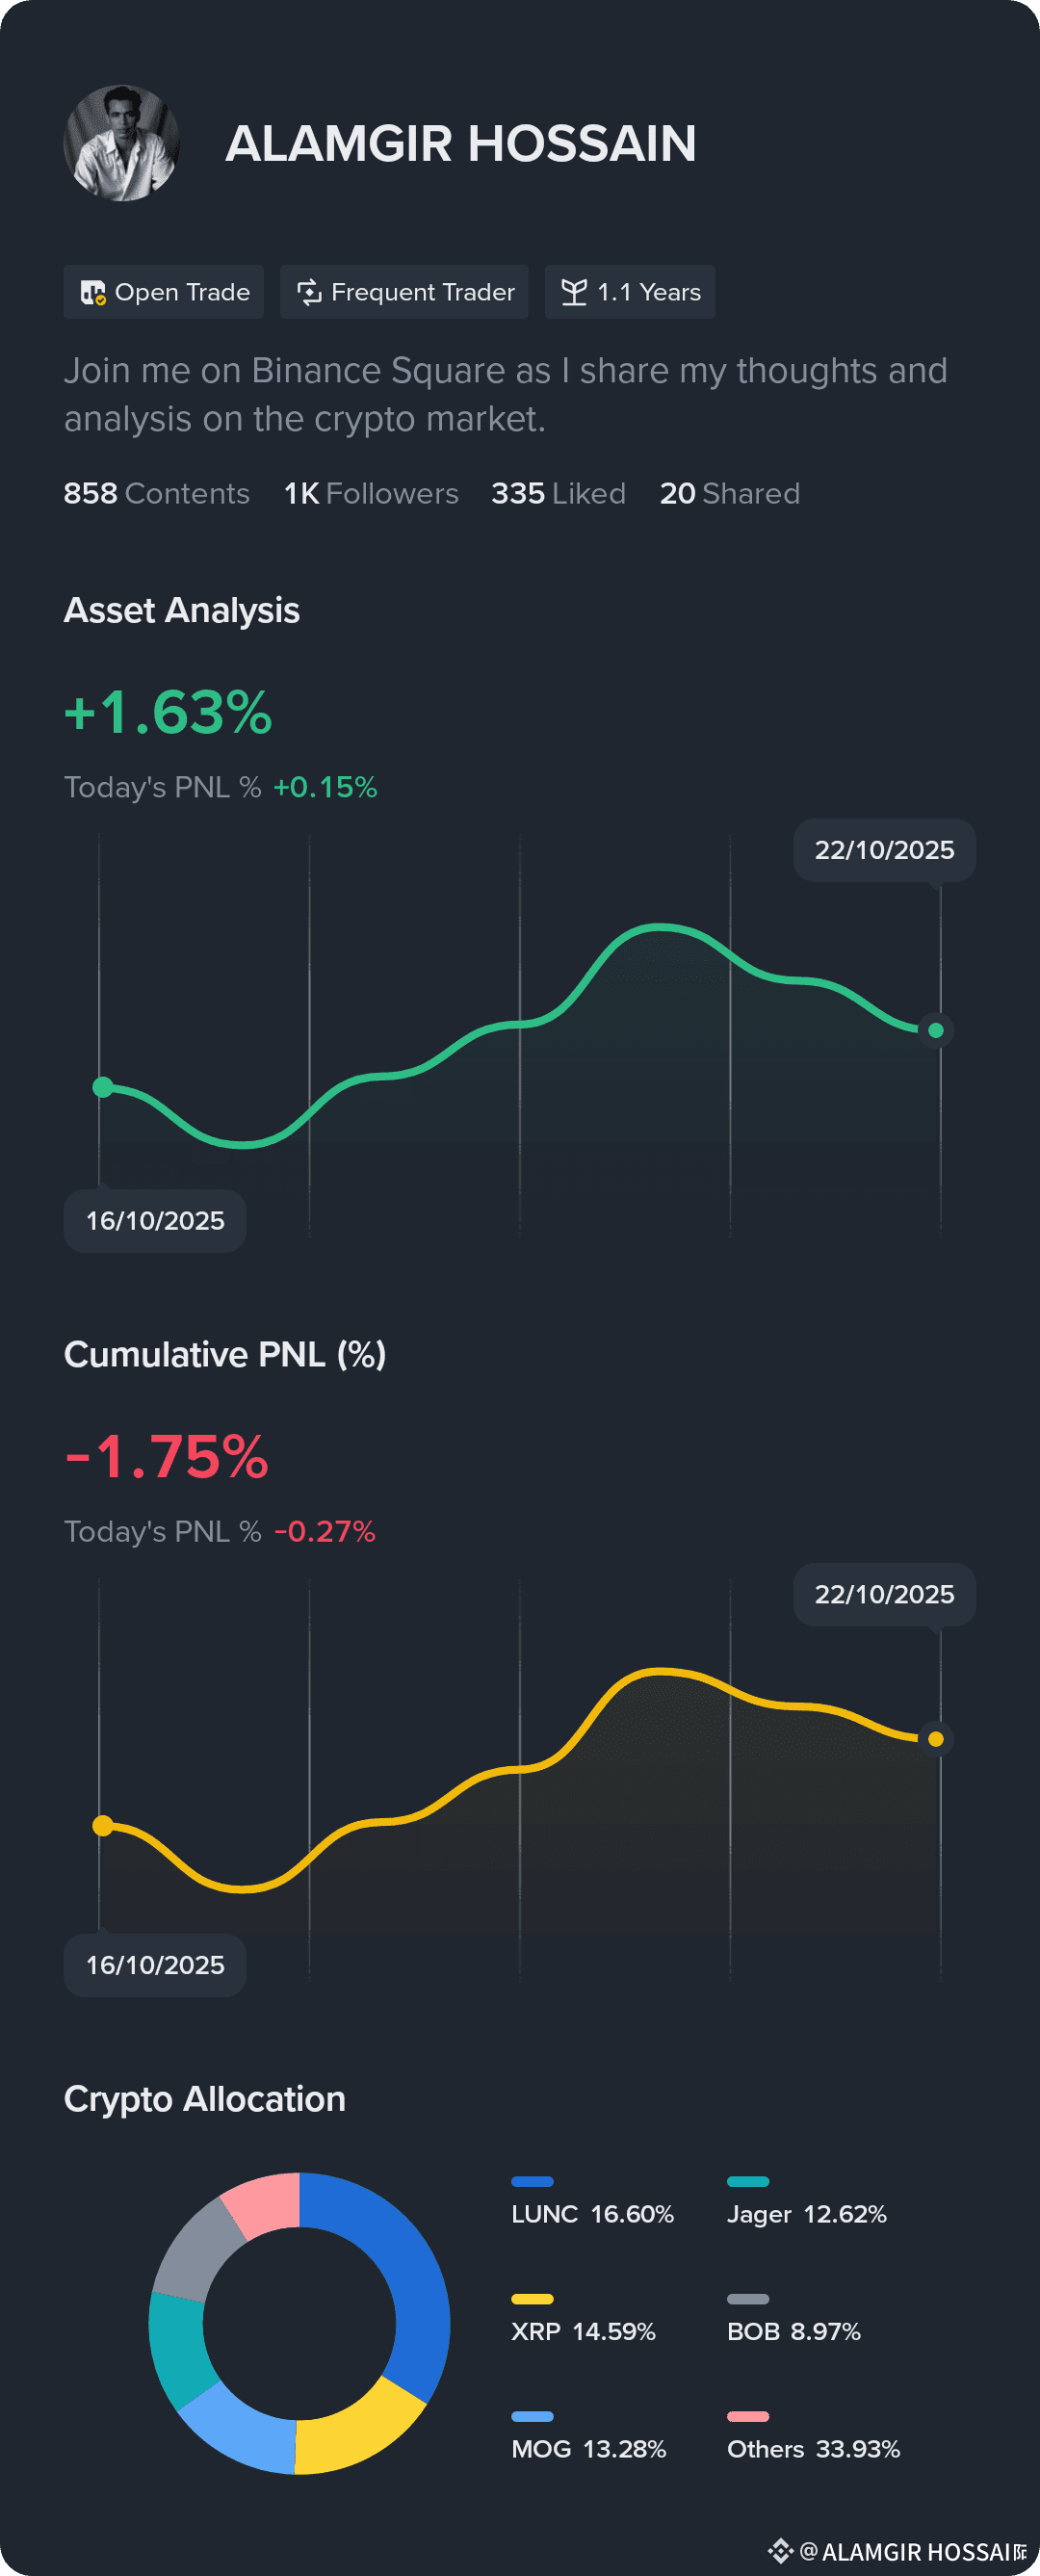The height and width of the screenshot is (2576, 1040).
Task: Click the Binance logo in the watermark
Action: 781,2551
